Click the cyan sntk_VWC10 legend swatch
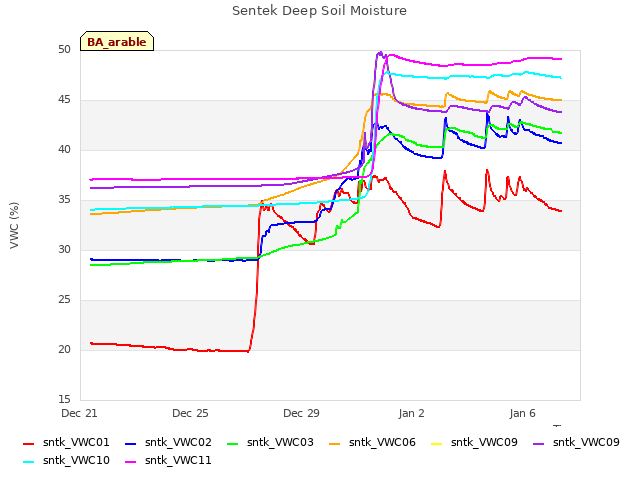 coord(28,462)
